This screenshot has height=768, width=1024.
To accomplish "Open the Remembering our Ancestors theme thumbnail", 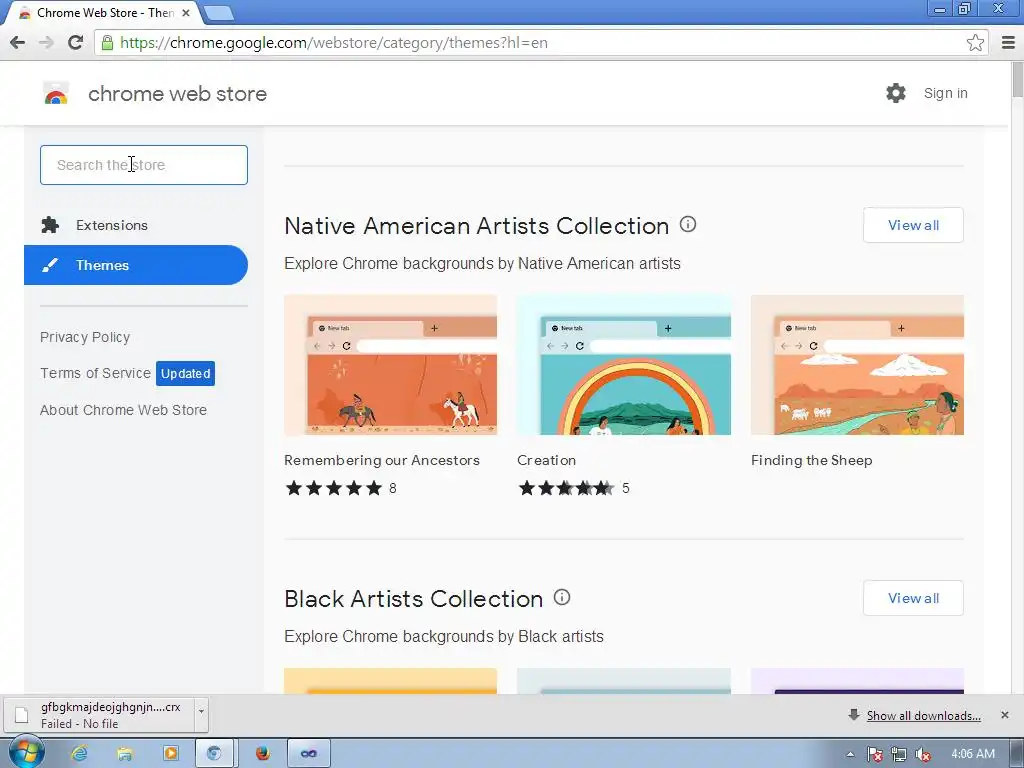I will coord(391,365).
